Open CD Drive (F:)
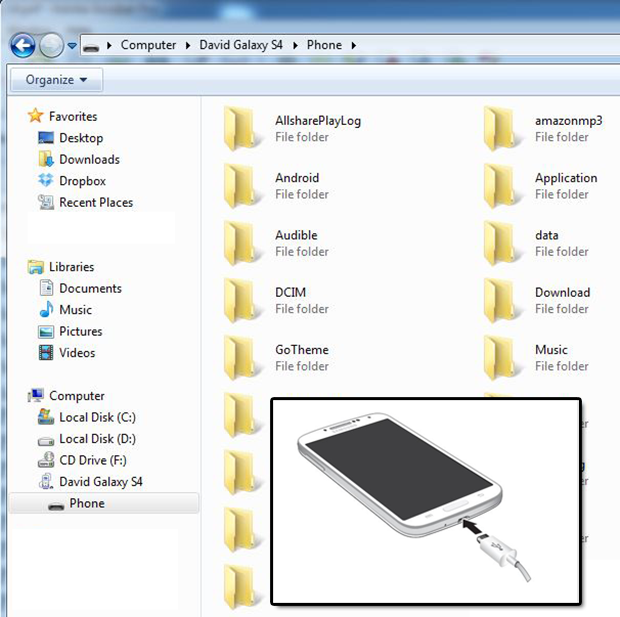Viewport: 620px width, 617px height. tap(93, 460)
